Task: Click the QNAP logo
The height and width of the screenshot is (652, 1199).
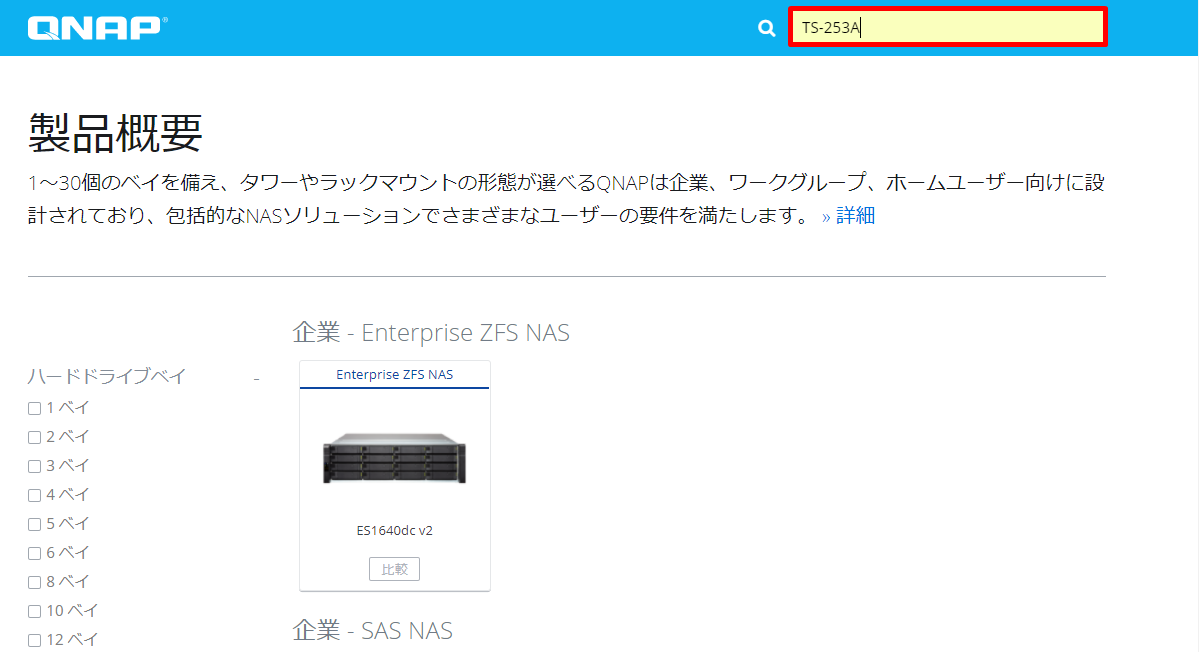Action: coord(97,28)
